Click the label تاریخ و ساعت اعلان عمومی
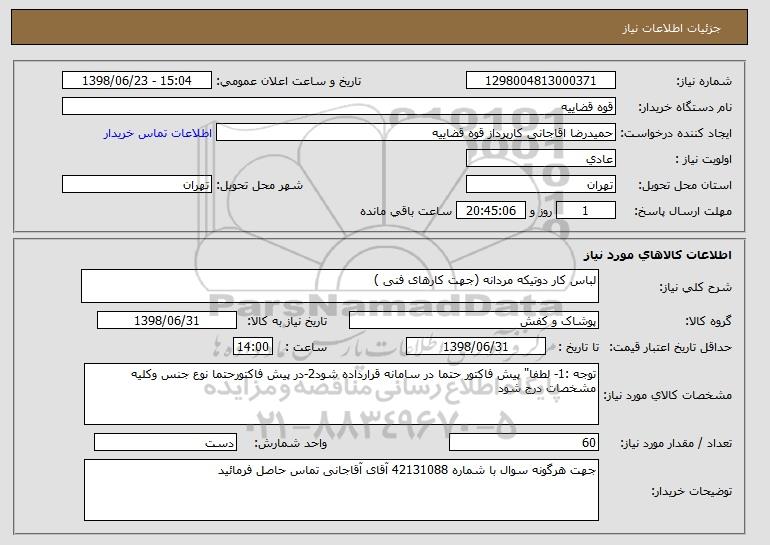The image size is (770, 545). 289,81
